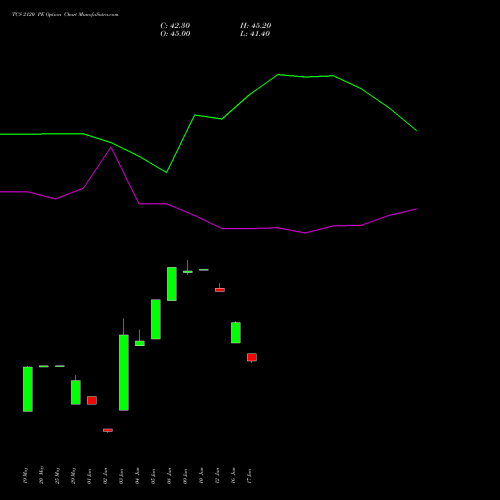The height and width of the screenshot is (500, 500).
Task: Click the '10 Jun' date label
Action: 201,476
